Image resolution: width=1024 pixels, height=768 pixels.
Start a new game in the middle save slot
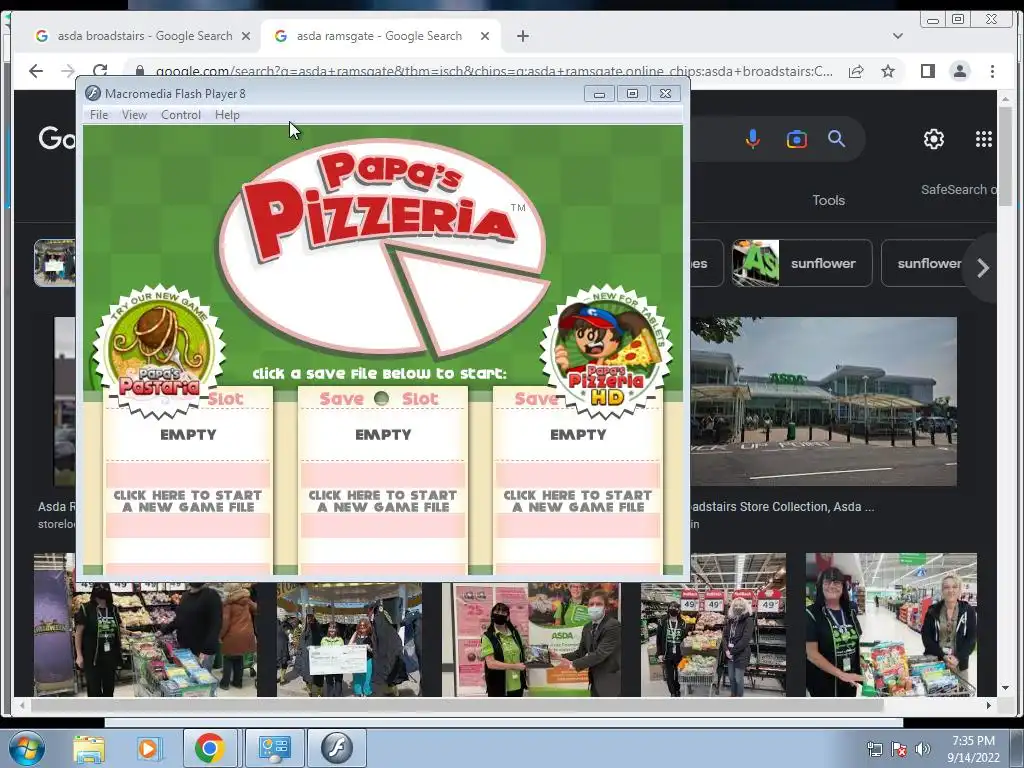point(383,501)
